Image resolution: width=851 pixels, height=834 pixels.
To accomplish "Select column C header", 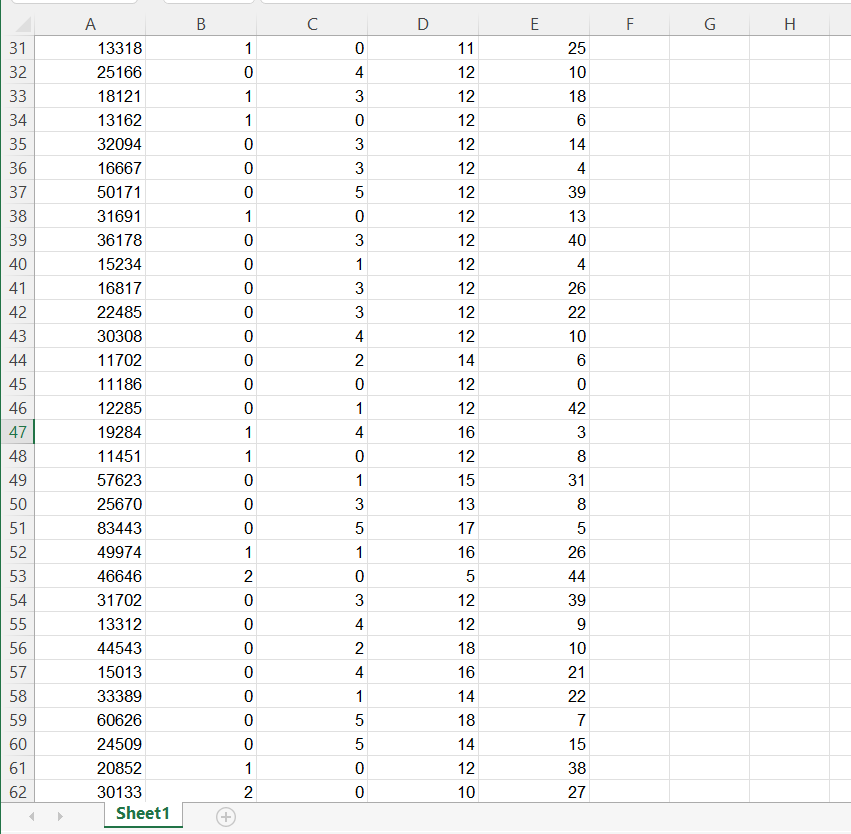I will click(x=312, y=24).
